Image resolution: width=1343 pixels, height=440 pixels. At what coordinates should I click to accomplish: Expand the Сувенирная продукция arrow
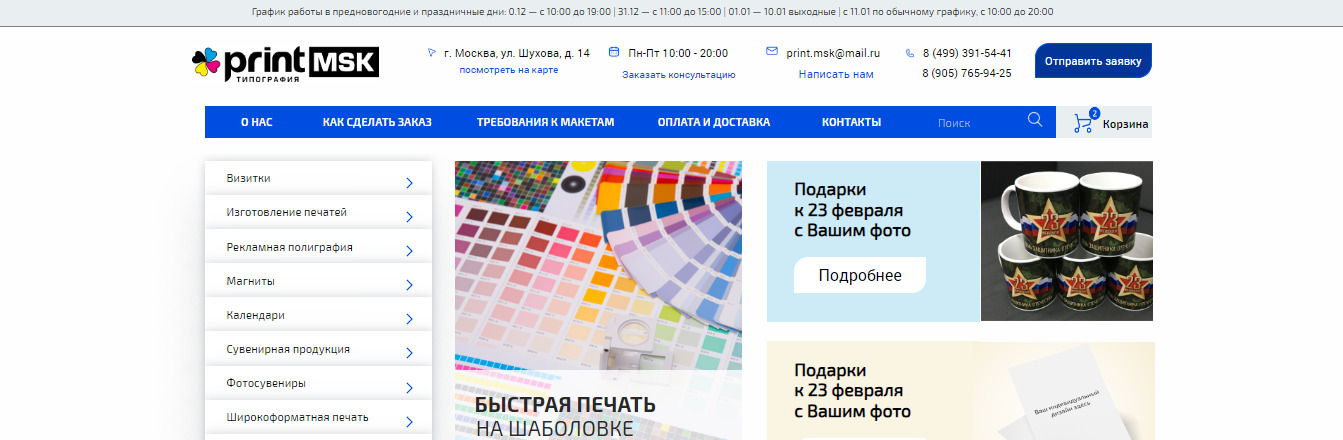(410, 354)
